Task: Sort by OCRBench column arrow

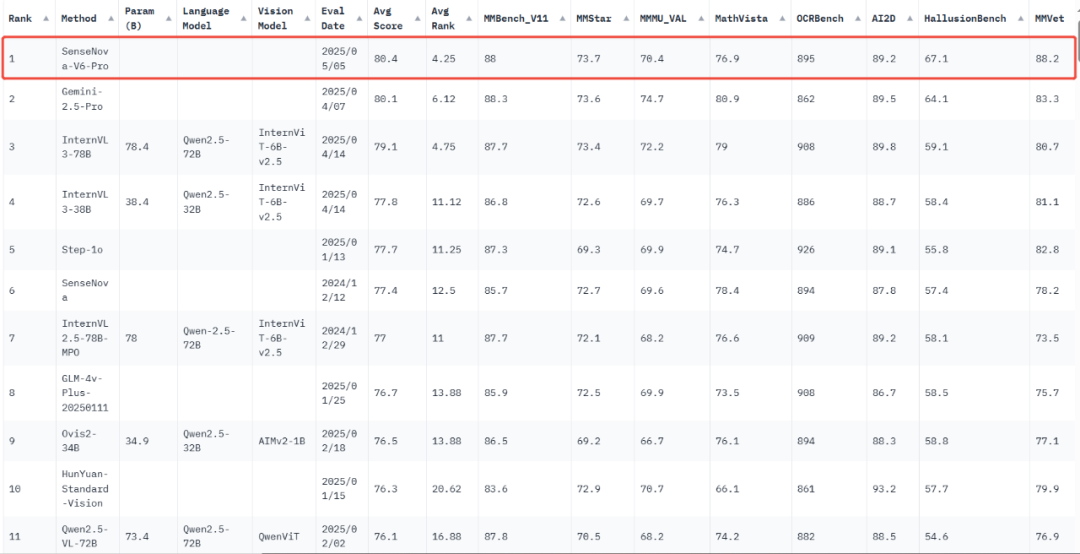Action: pos(857,19)
